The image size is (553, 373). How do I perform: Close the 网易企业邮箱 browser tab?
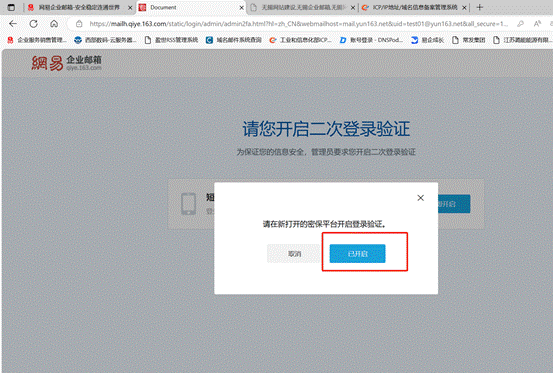(130, 7)
